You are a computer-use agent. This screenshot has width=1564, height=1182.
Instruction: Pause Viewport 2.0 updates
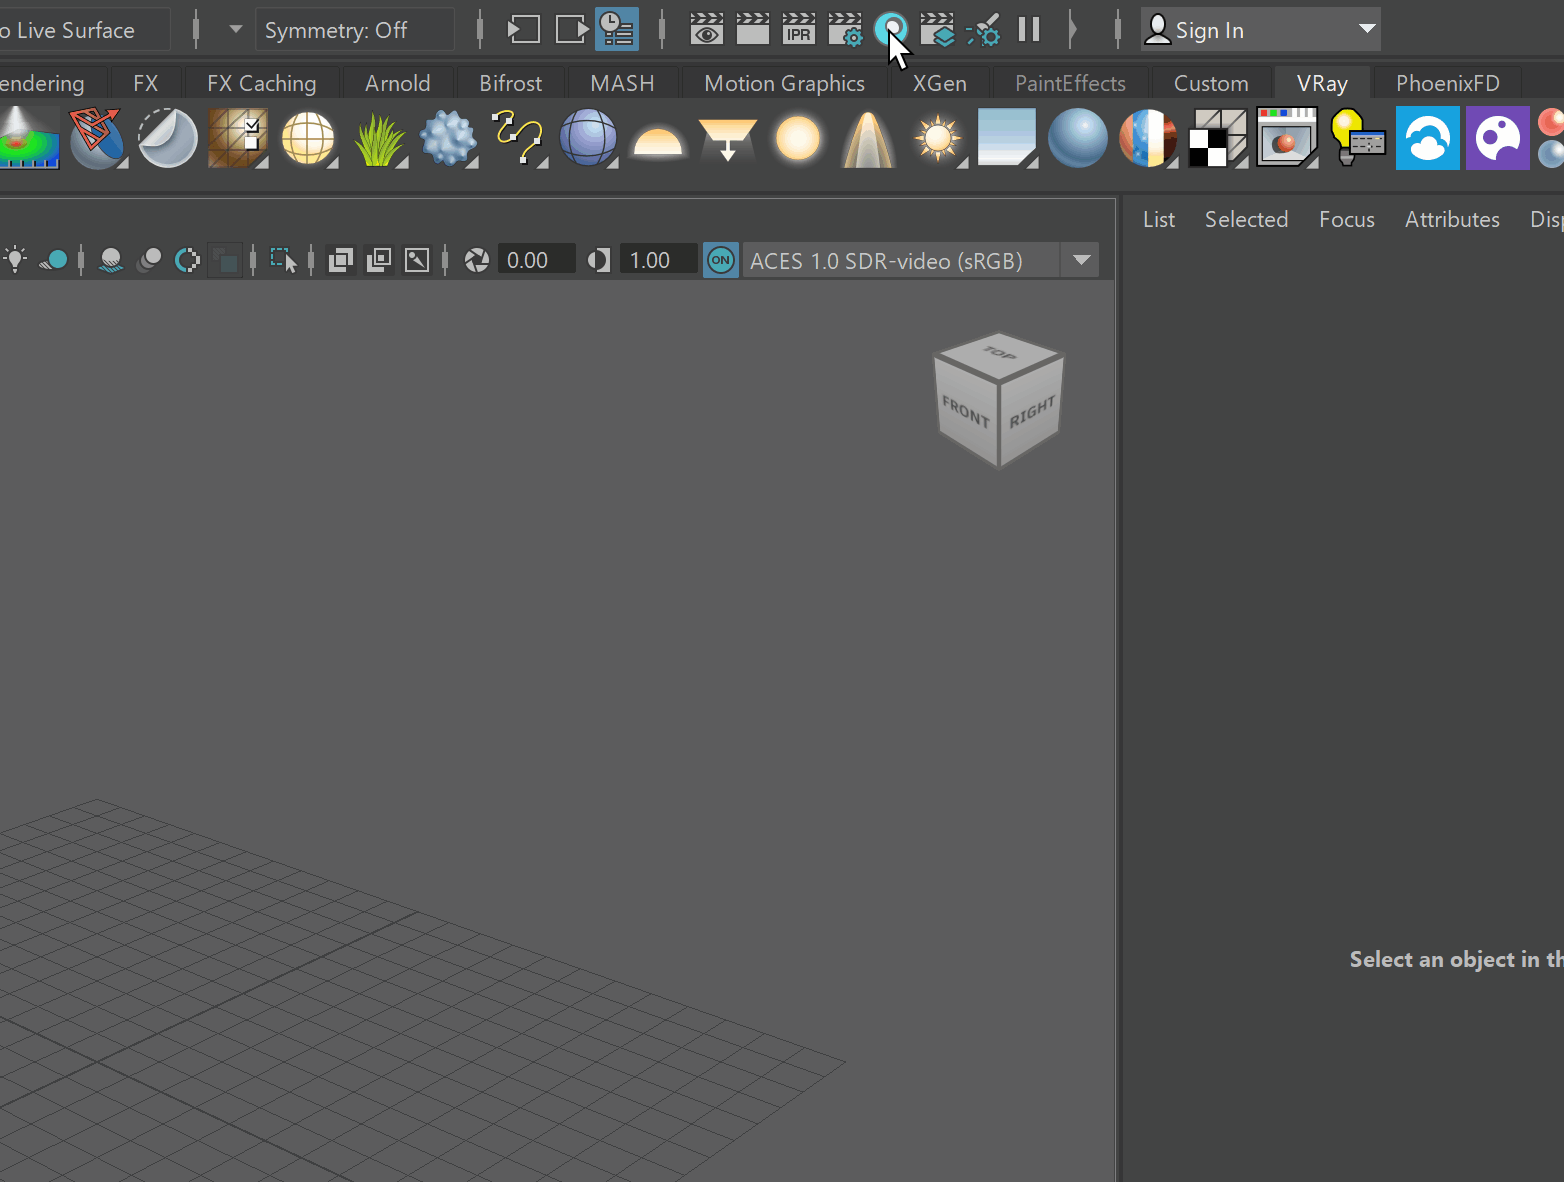pos(1029,30)
